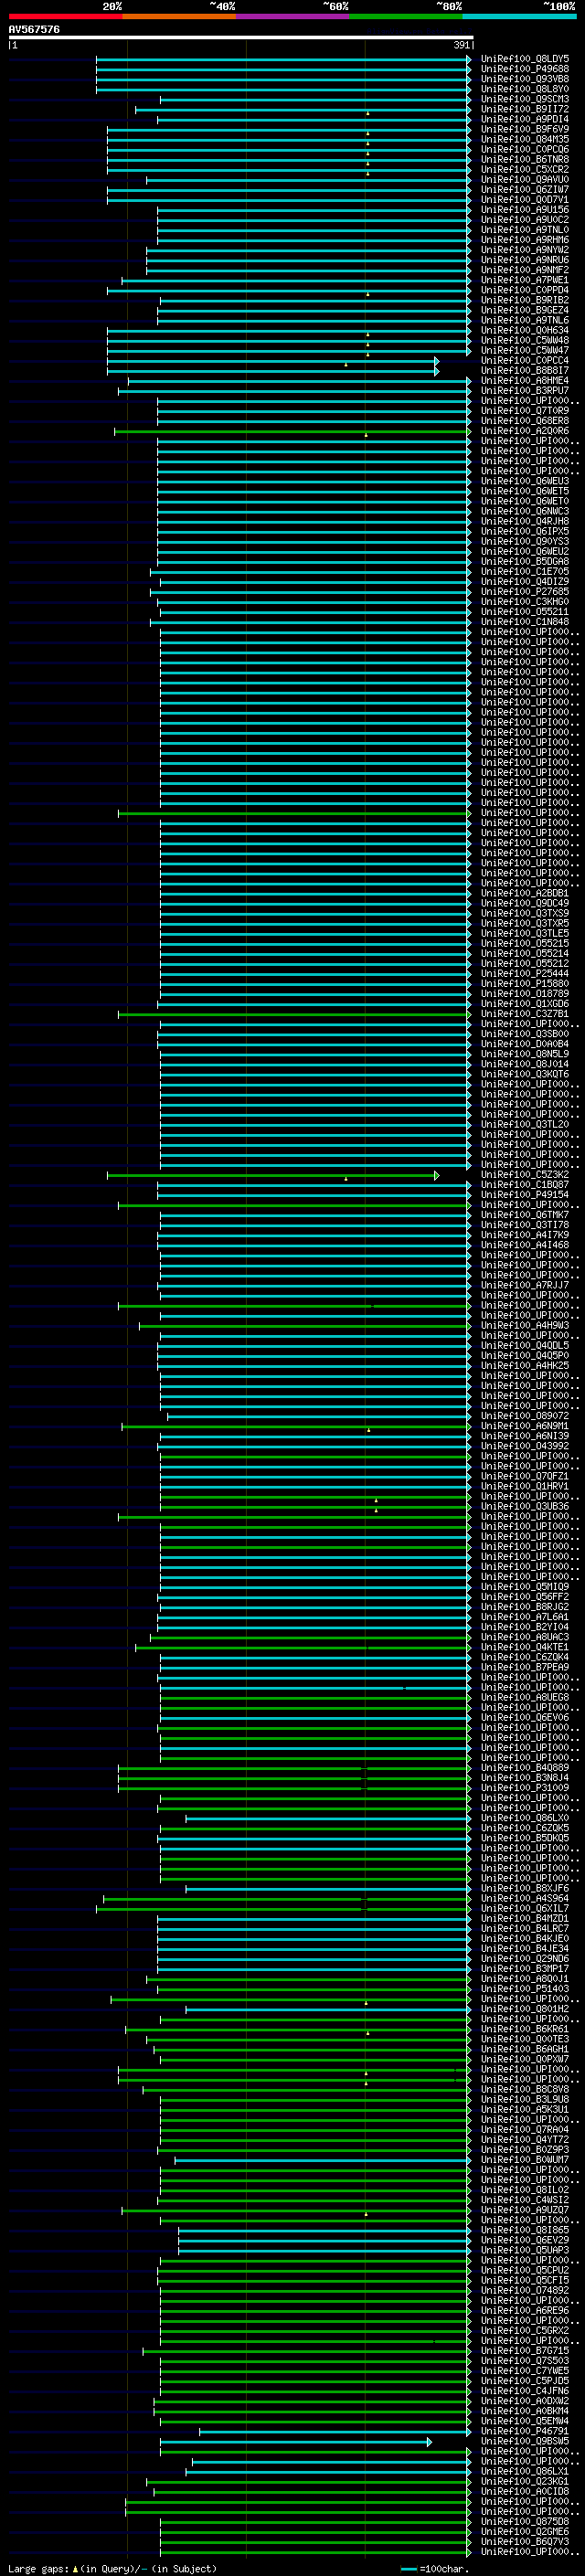
Task: Click the cyan 100% identity legend segment
Action: click(520, 16)
